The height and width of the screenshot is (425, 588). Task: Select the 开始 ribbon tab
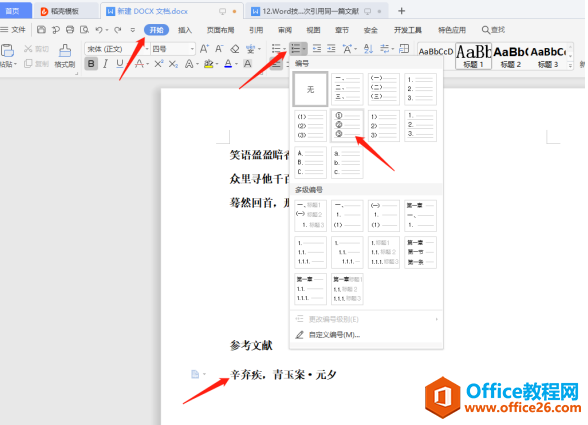(156, 30)
